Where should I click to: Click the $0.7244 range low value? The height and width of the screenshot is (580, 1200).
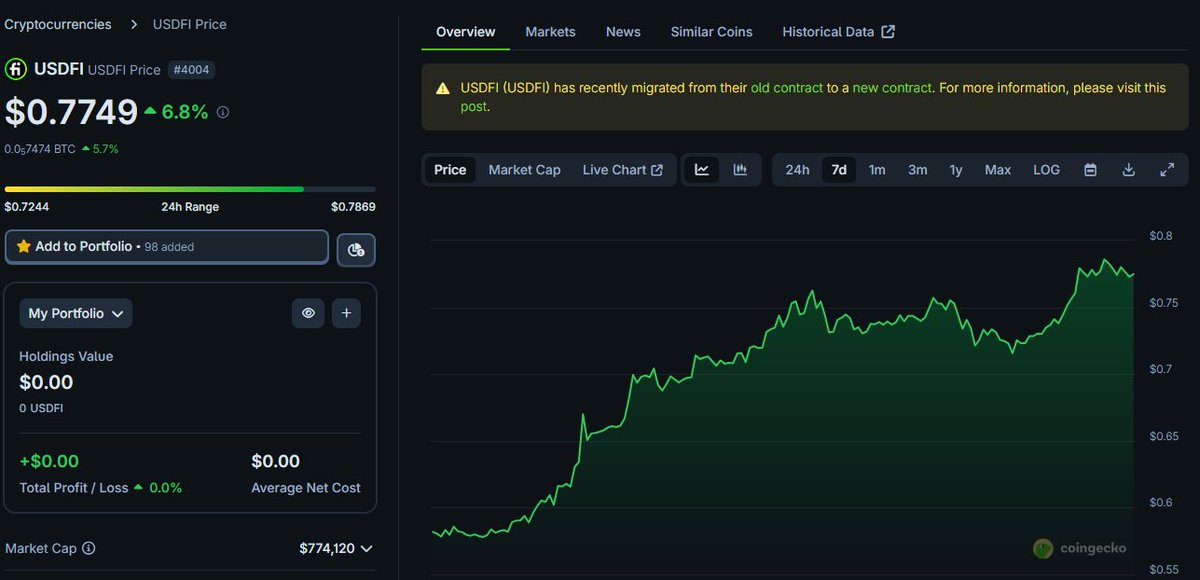pyautogui.click(x=27, y=207)
